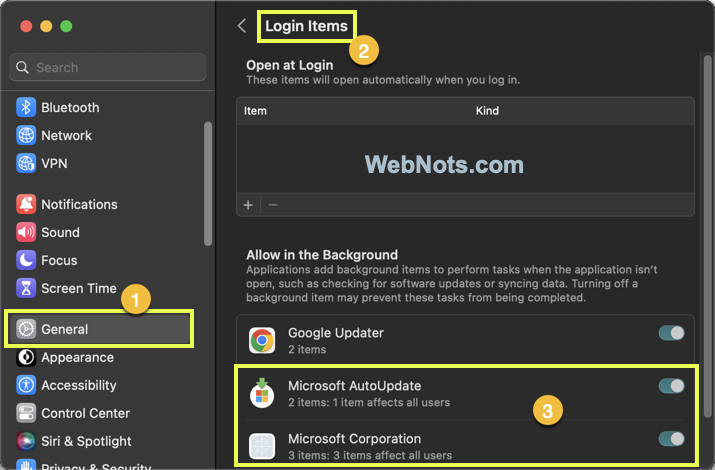
Task: Click the sidebar vertical scrollbar
Action: [208, 183]
